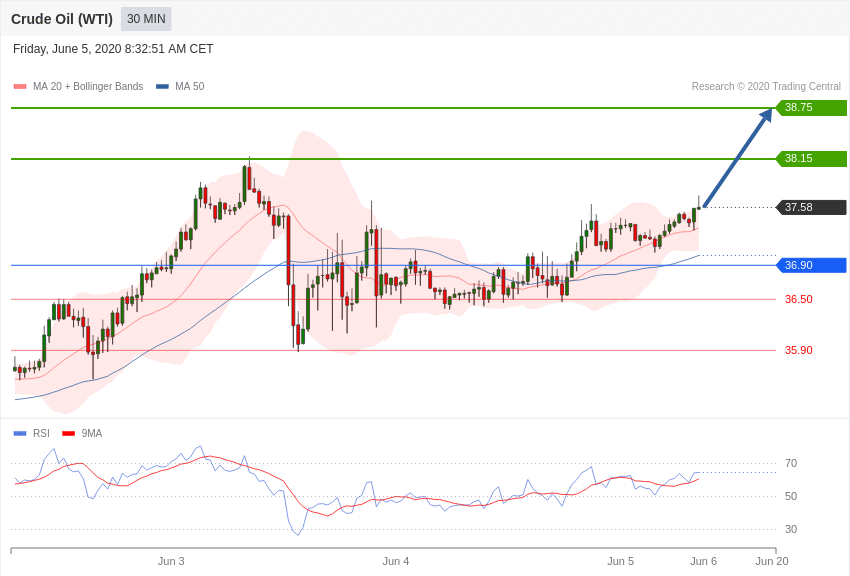The image size is (850, 576).
Task: Click the 9MA red legend swatch
Action: tap(68, 433)
